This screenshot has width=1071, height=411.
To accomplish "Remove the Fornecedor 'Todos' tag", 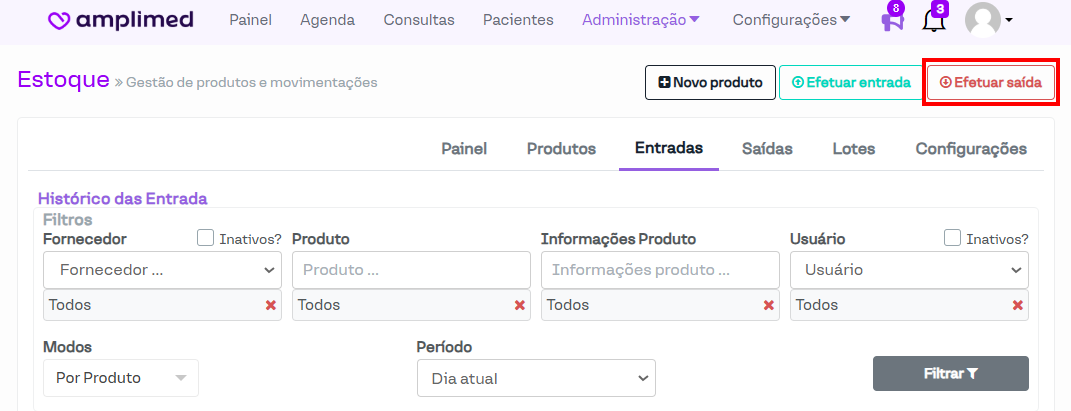I will [270, 305].
